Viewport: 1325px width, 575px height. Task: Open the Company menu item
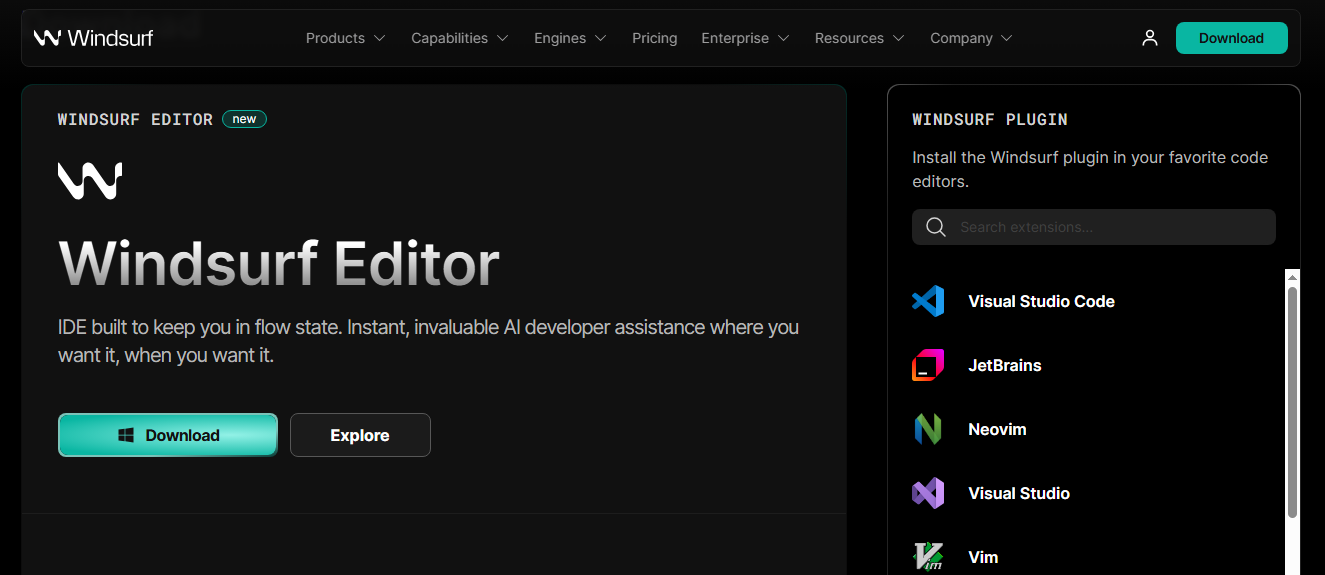point(970,38)
